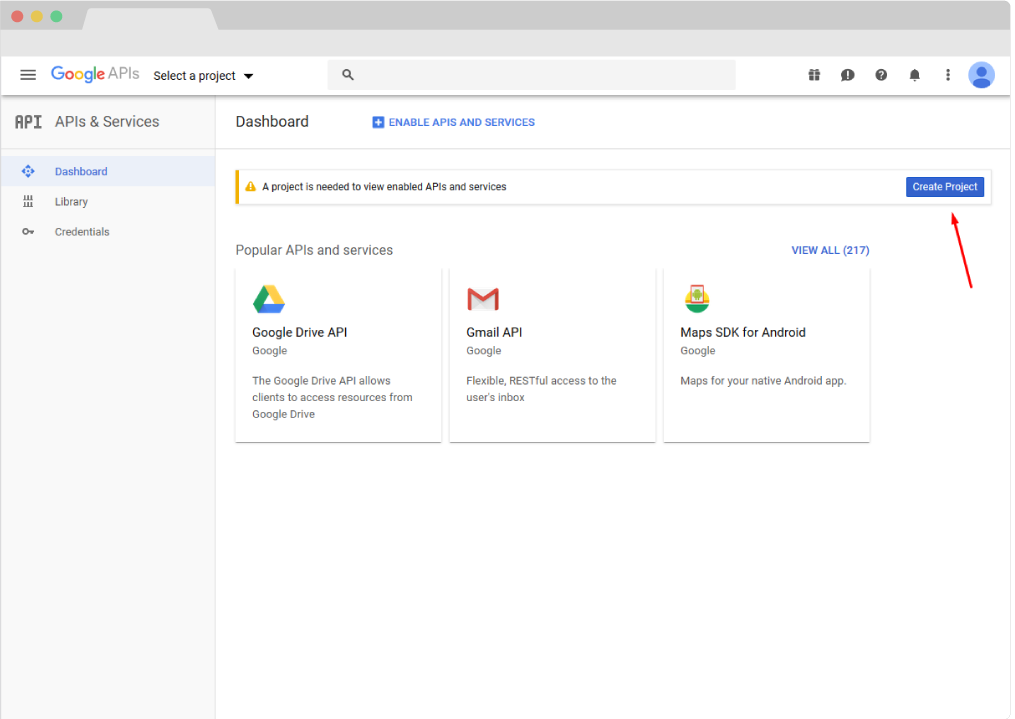This screenshot has height=719, width=1015.
Task: Select Dashboard in the sidebar
Action: coord(81,172)
